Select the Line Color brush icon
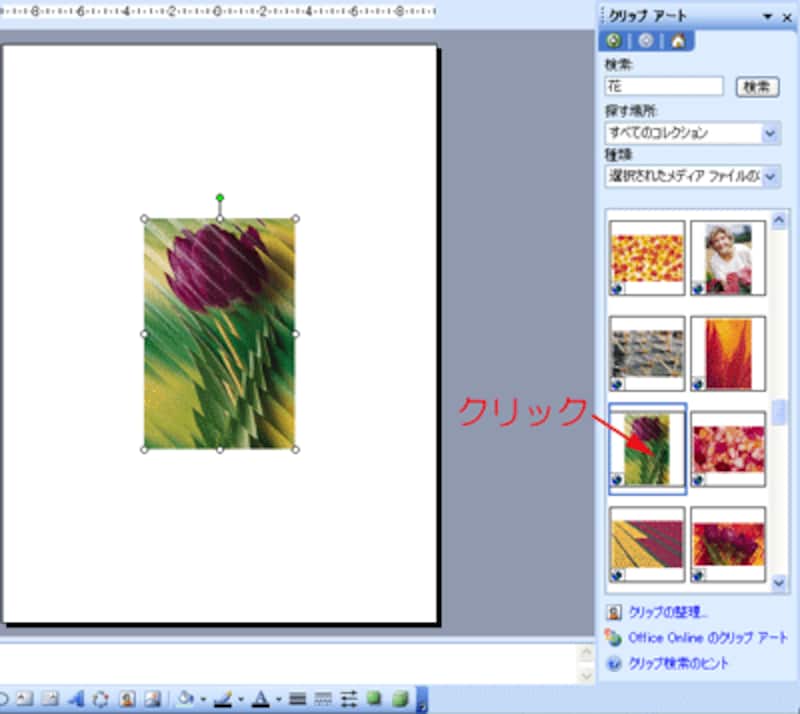 click(x=222, y=699)
